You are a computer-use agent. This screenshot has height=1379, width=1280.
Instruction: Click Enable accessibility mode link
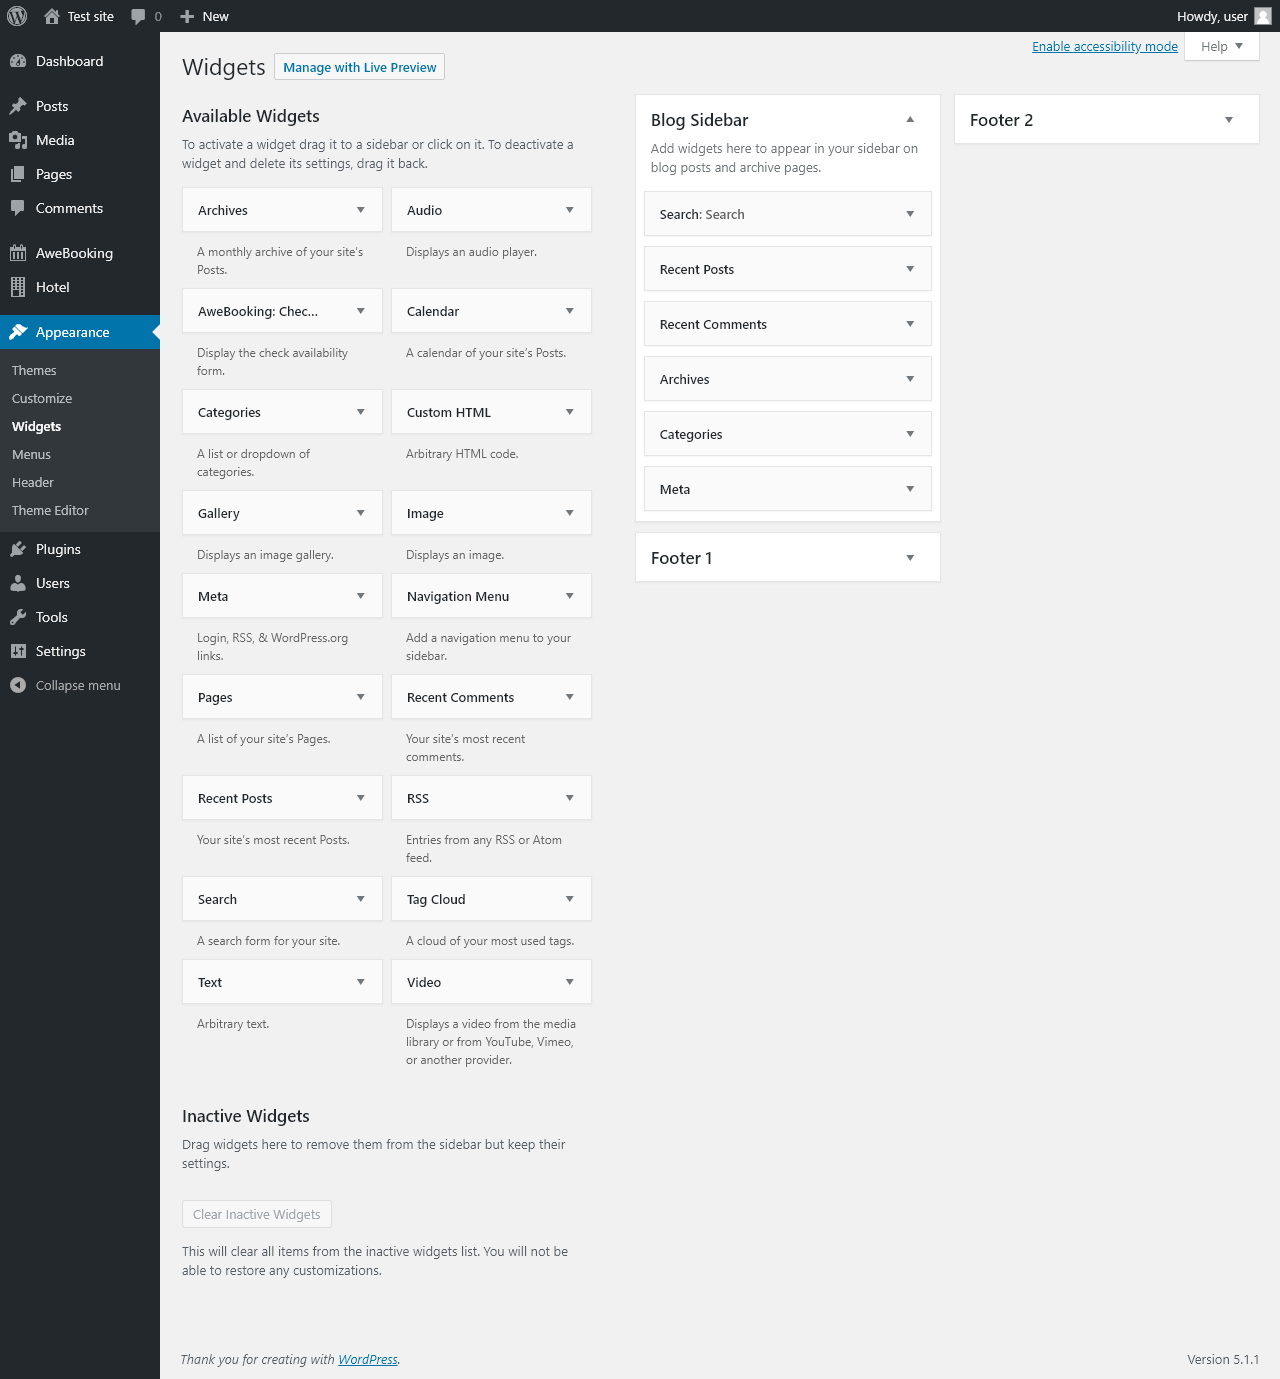point(1105,46)
